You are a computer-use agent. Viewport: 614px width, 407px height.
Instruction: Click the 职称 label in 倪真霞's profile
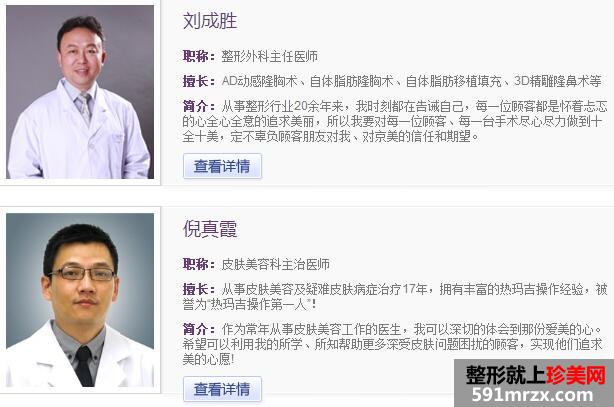tap(199, 264)
